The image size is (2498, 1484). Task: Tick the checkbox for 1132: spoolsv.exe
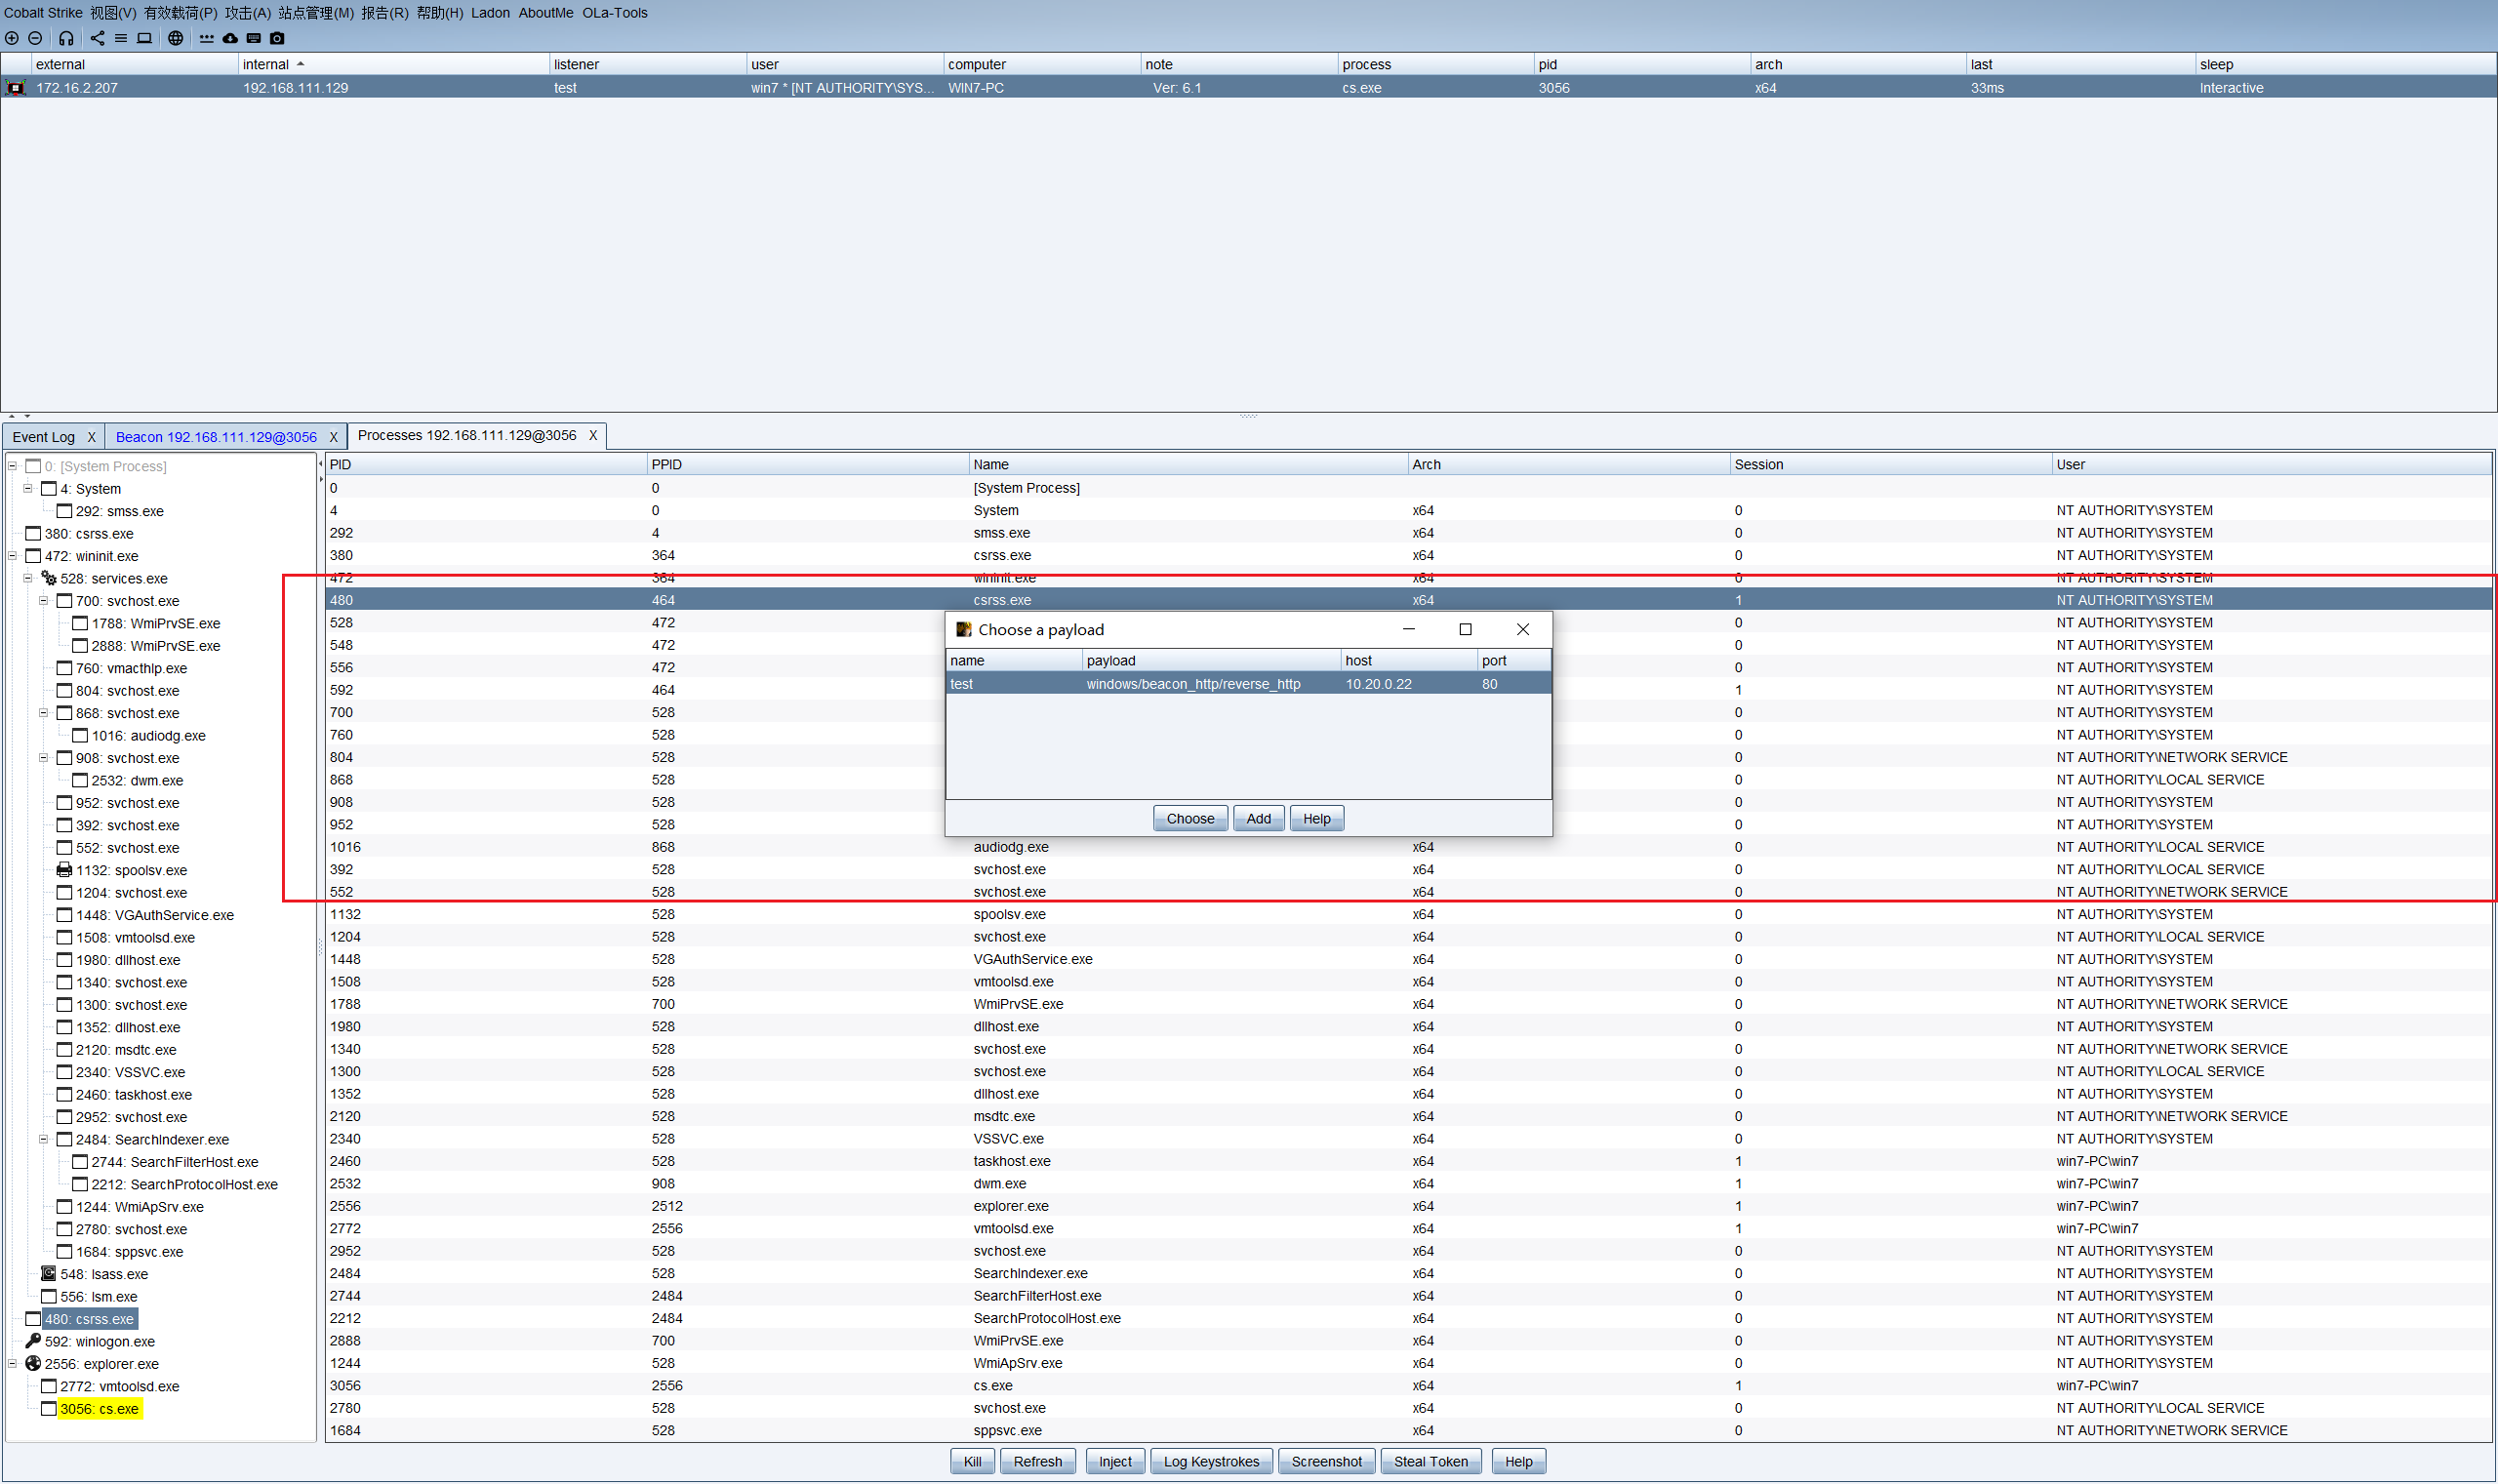(x=64, y=870)
